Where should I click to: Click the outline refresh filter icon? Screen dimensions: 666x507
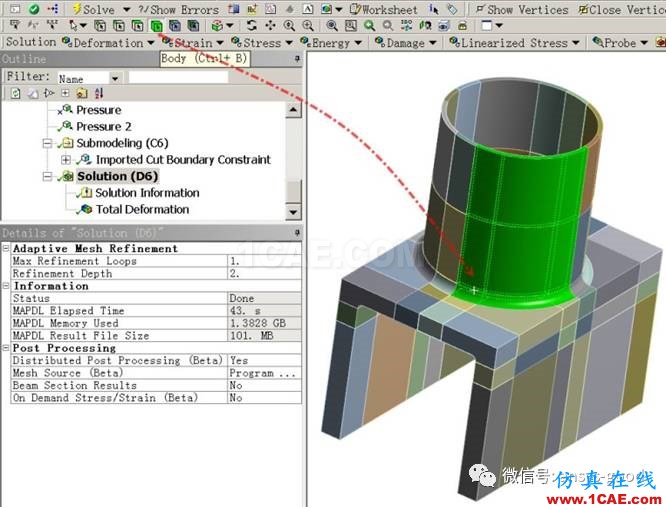[16, 93]
